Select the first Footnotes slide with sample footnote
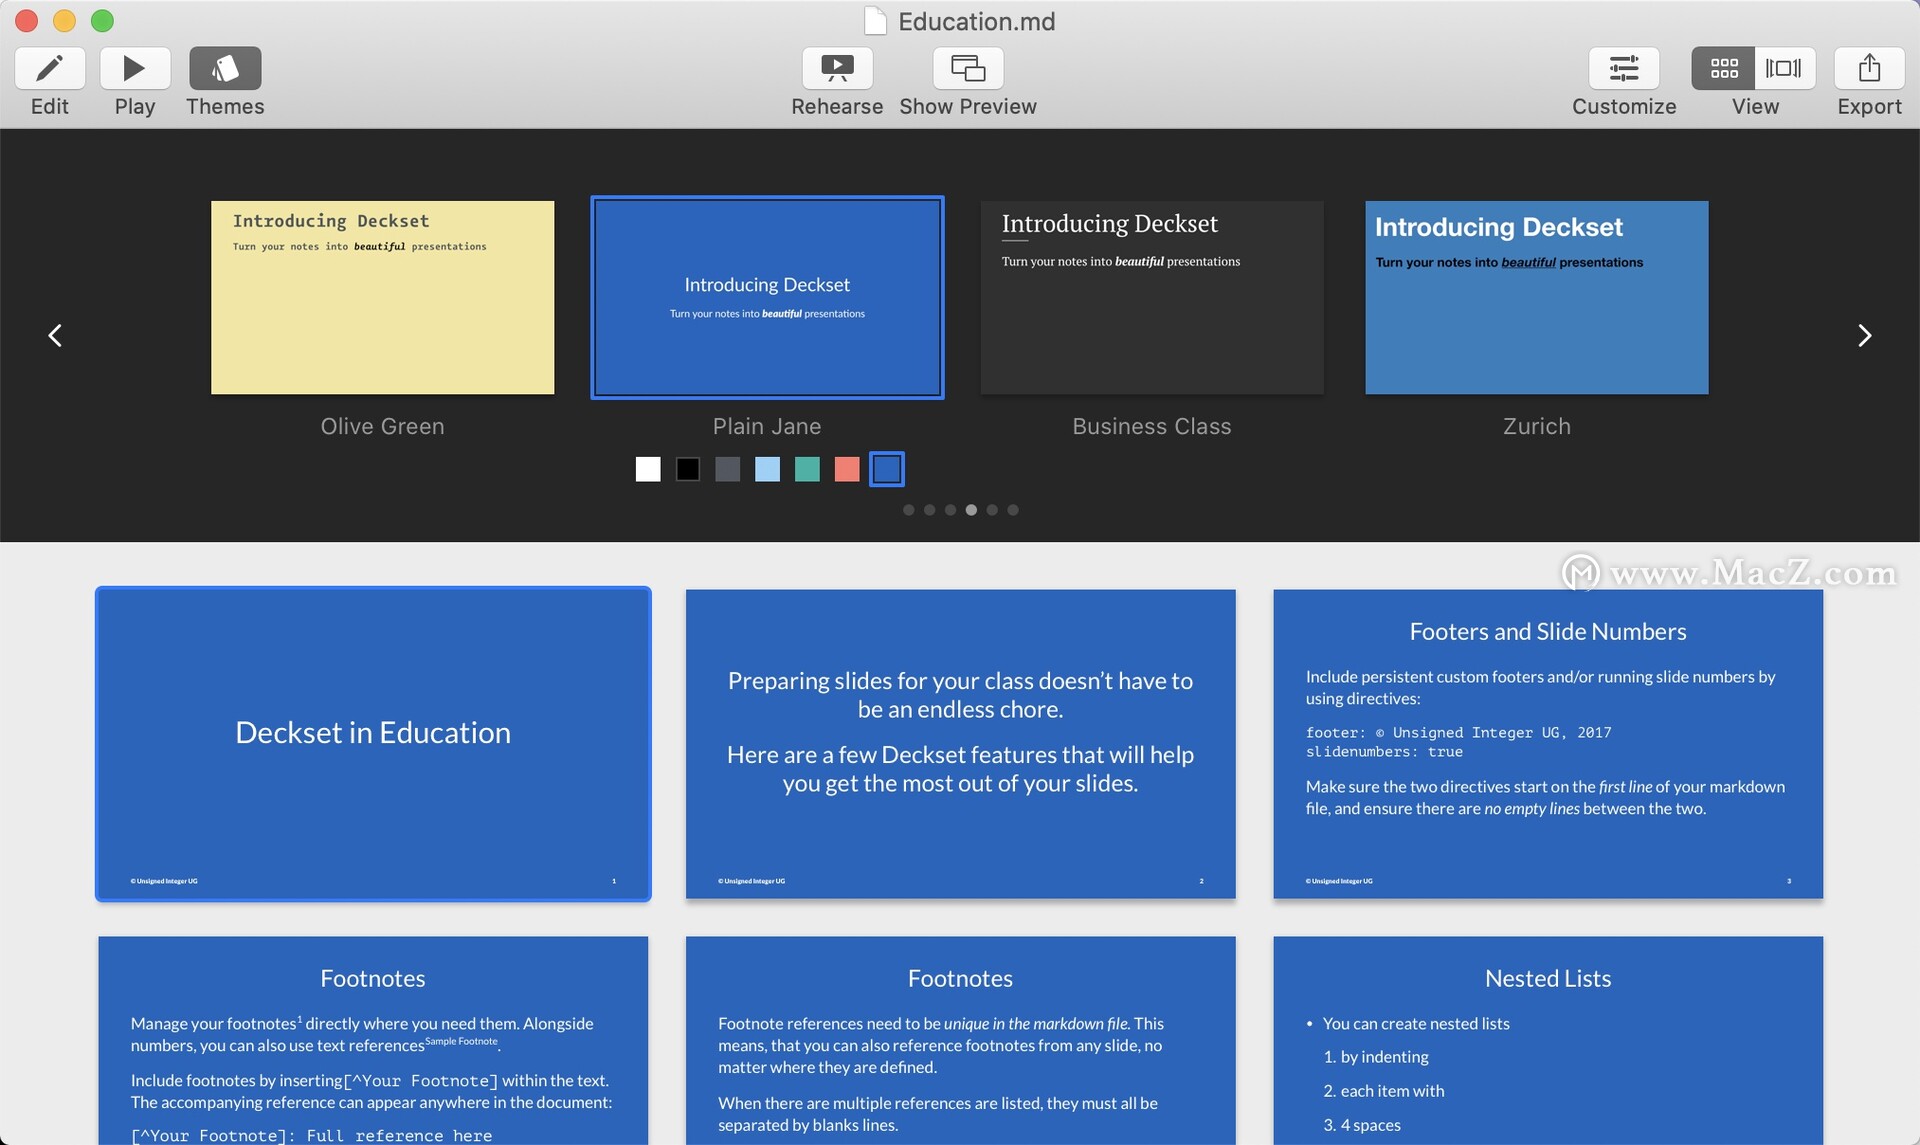1920x1145 pixels. point(373,1040)
